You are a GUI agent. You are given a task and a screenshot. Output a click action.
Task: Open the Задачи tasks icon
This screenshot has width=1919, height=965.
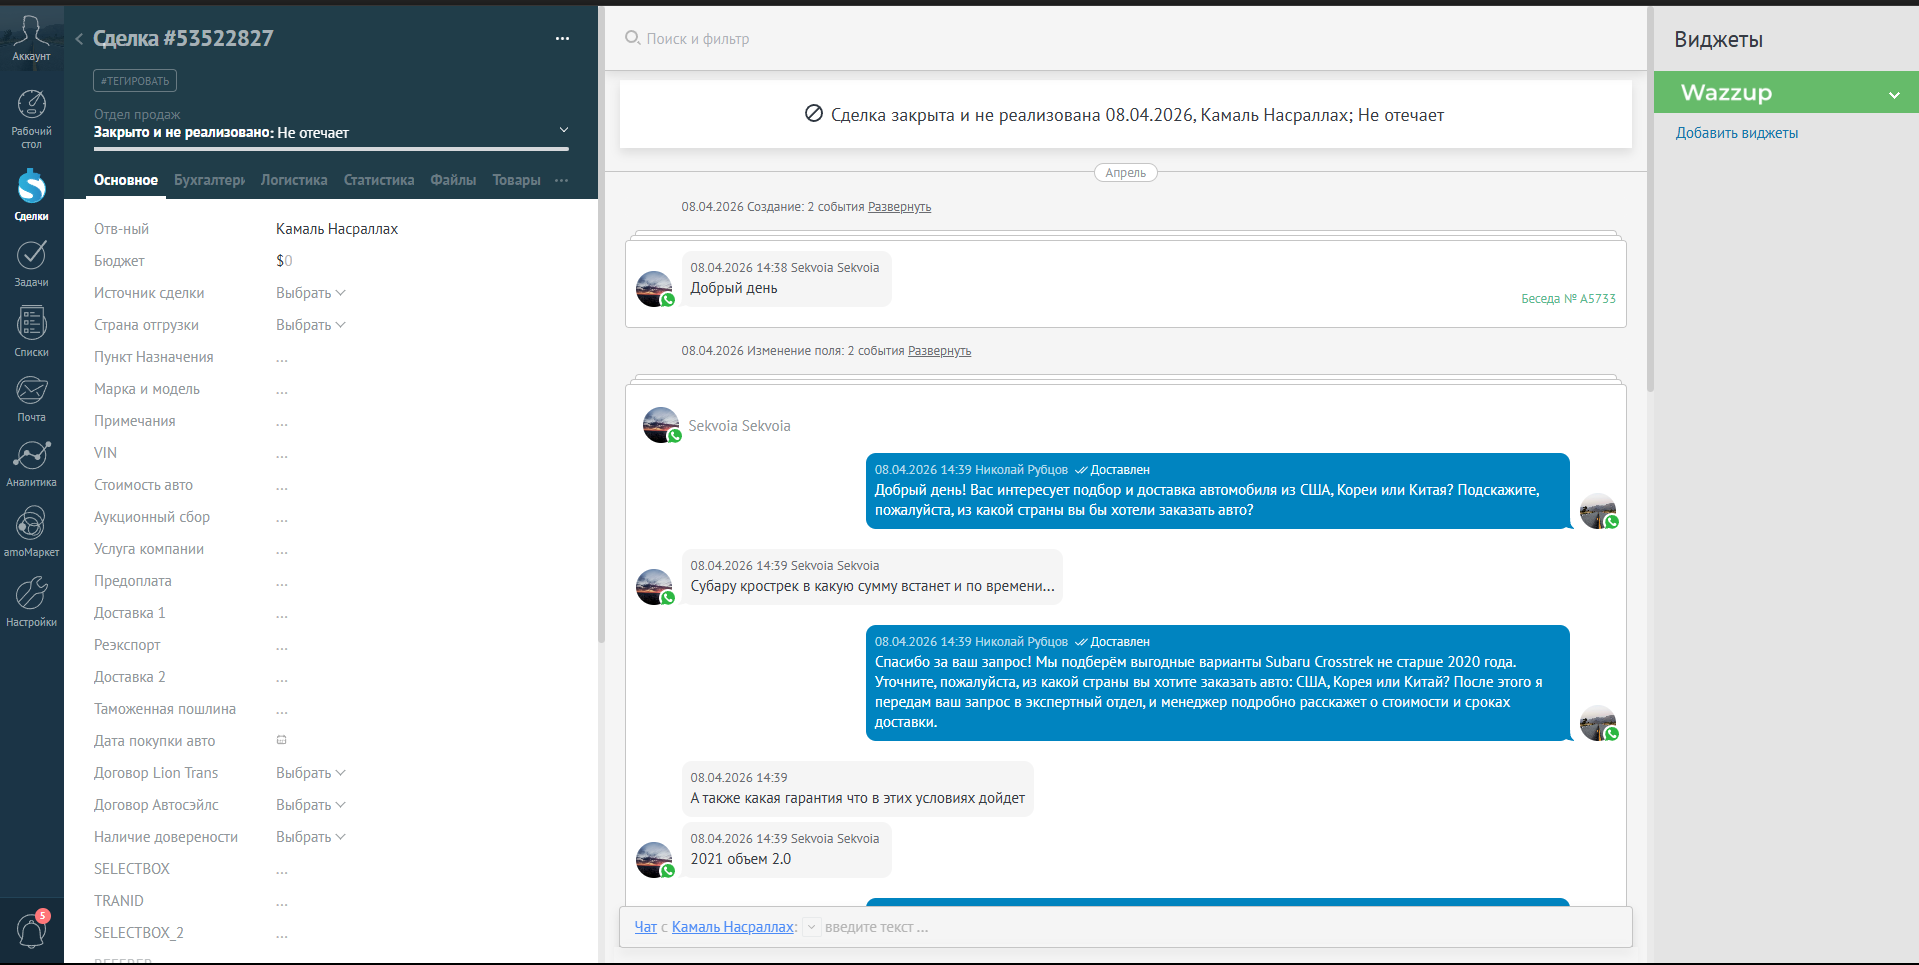31,256
